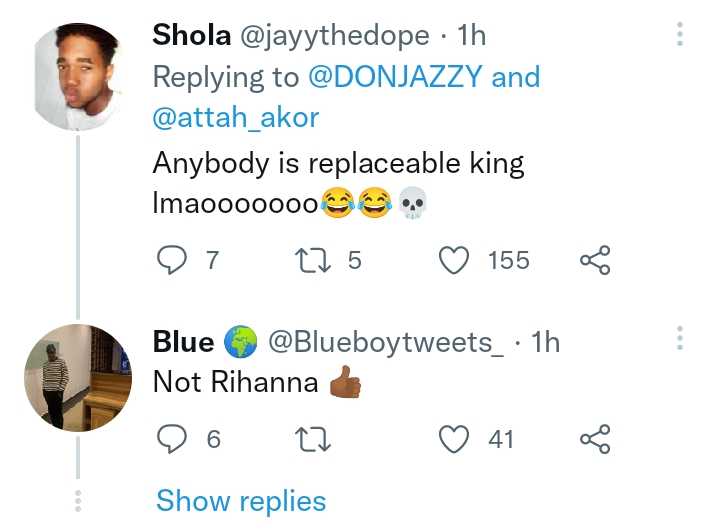View Shola's profile picture
Viewport: 720px width, 532px height.
click(x=78, y=76)
